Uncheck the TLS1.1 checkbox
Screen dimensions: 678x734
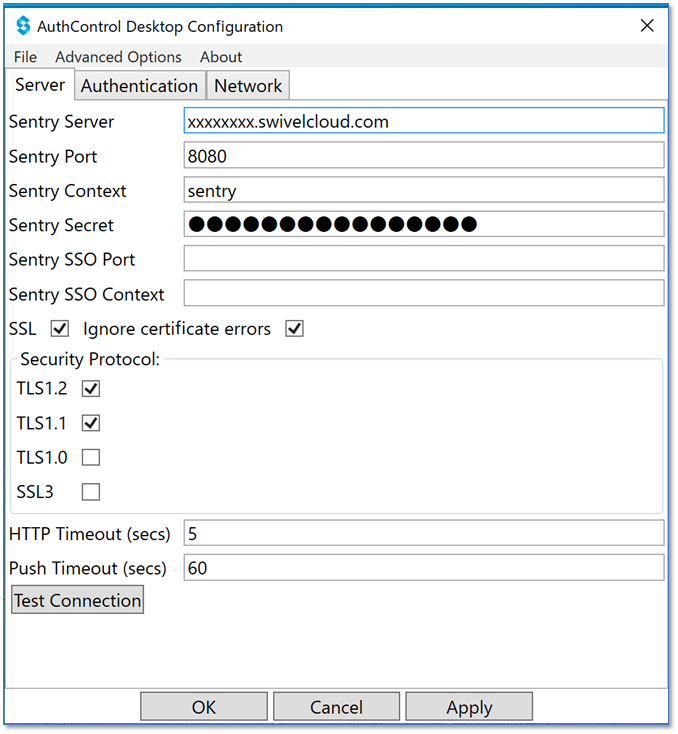coord(91,423)
